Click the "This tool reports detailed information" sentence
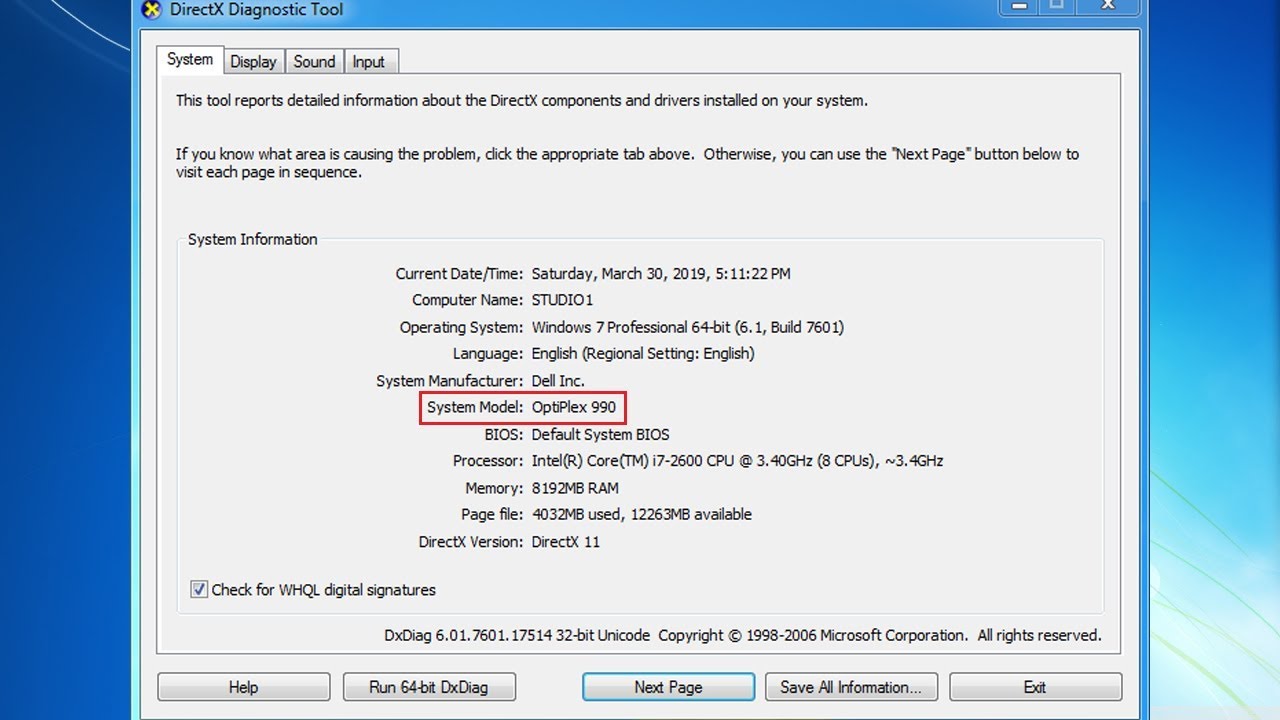 tap(522, 101)
